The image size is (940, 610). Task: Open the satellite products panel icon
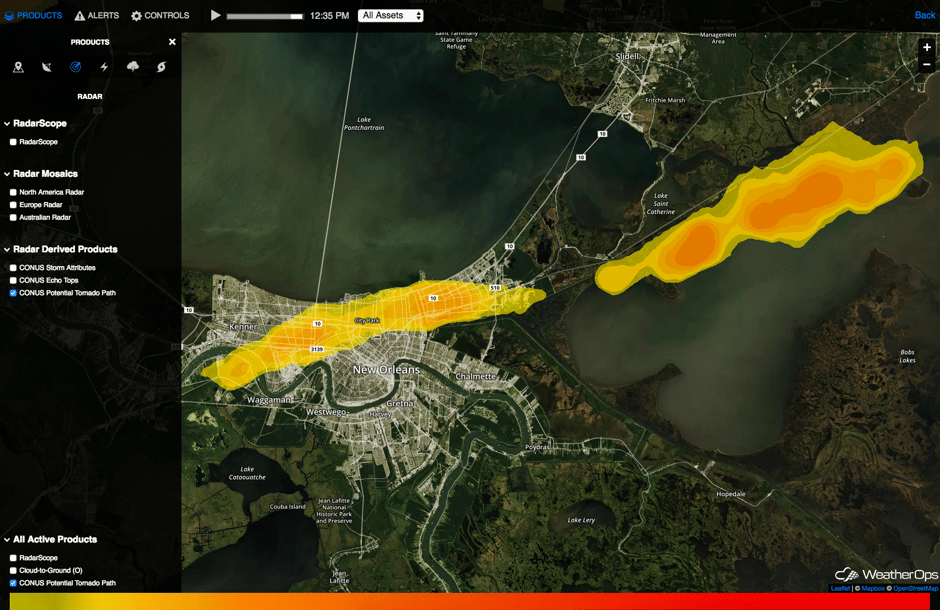[47, 67]
